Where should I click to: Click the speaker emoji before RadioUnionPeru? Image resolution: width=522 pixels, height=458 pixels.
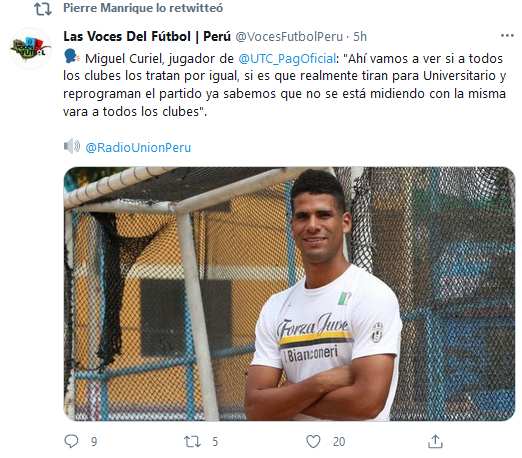pos(72,146)
